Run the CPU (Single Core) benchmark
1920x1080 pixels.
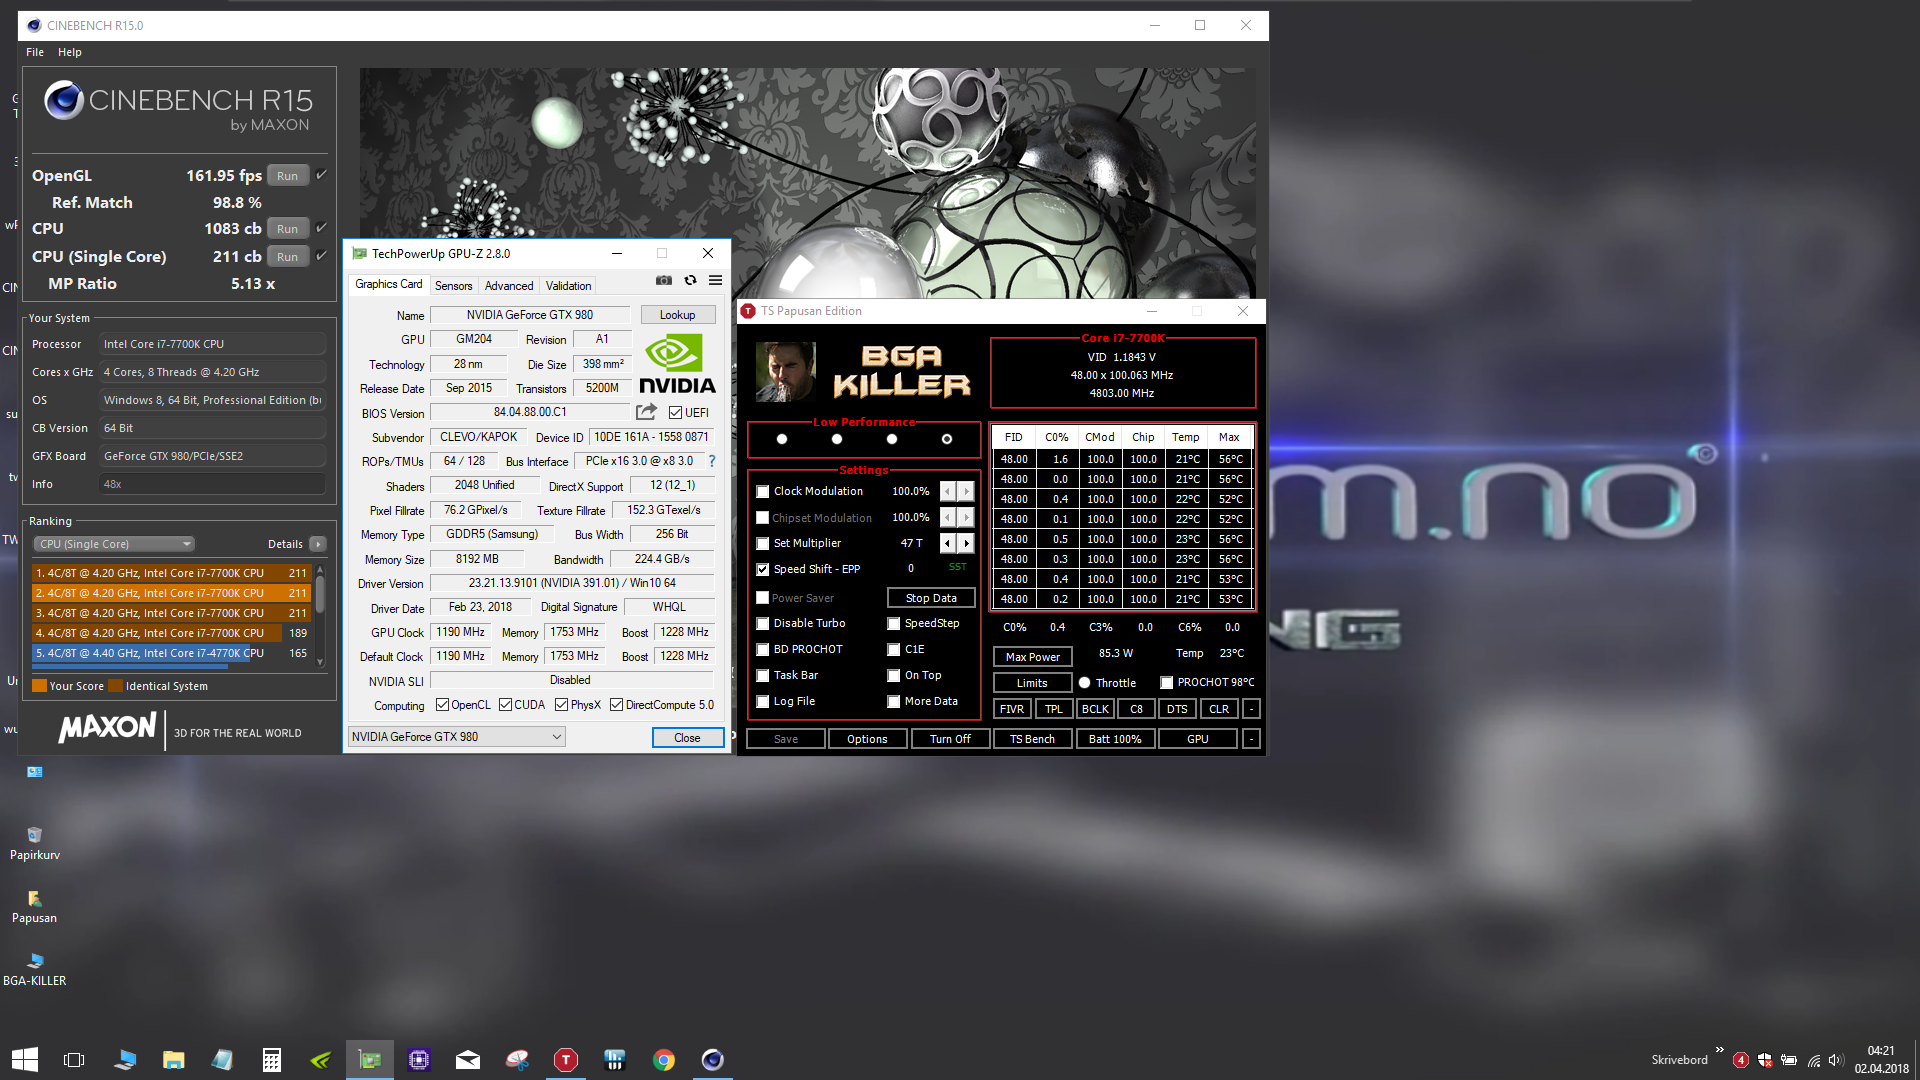288,257
